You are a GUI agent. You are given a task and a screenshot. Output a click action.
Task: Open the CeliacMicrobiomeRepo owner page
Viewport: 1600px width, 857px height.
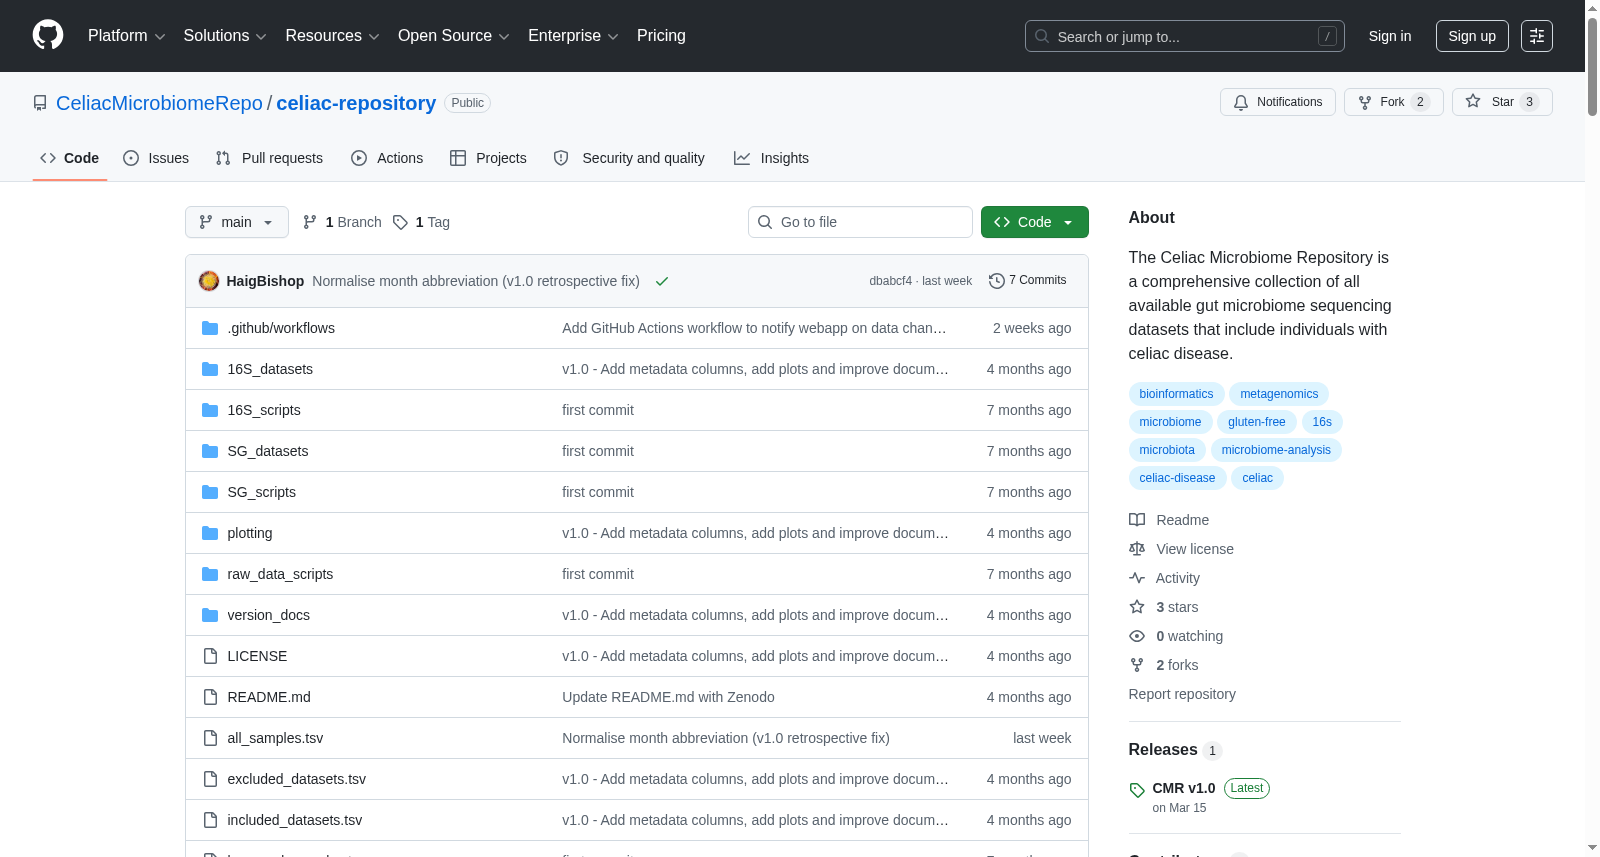click(x=159, y=103)
